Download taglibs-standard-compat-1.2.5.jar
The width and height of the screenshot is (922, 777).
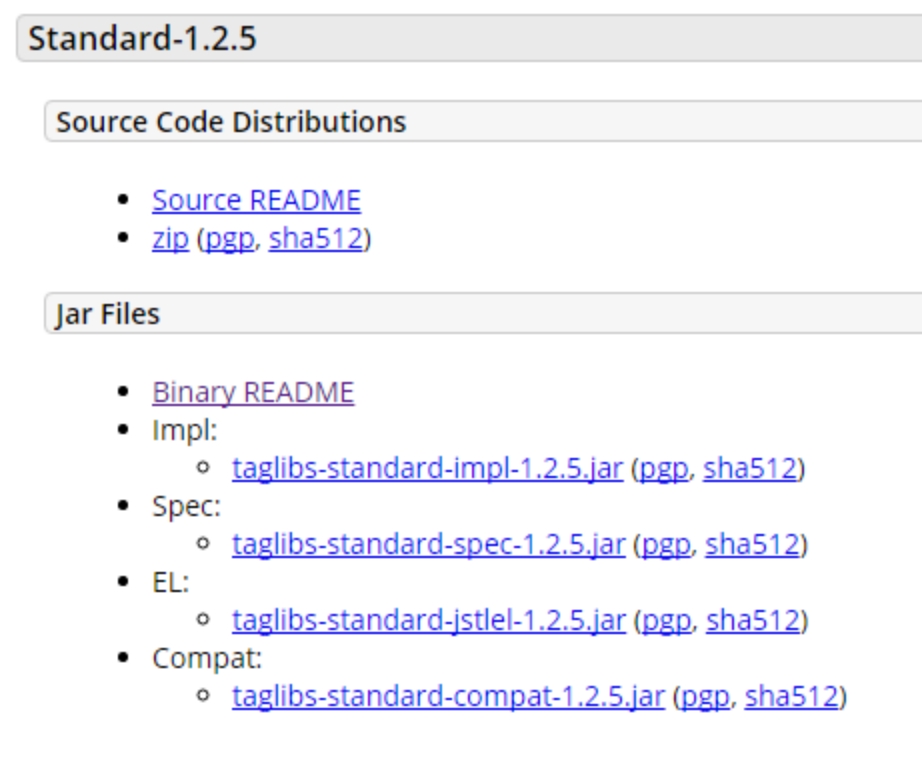tap(448, 696)
